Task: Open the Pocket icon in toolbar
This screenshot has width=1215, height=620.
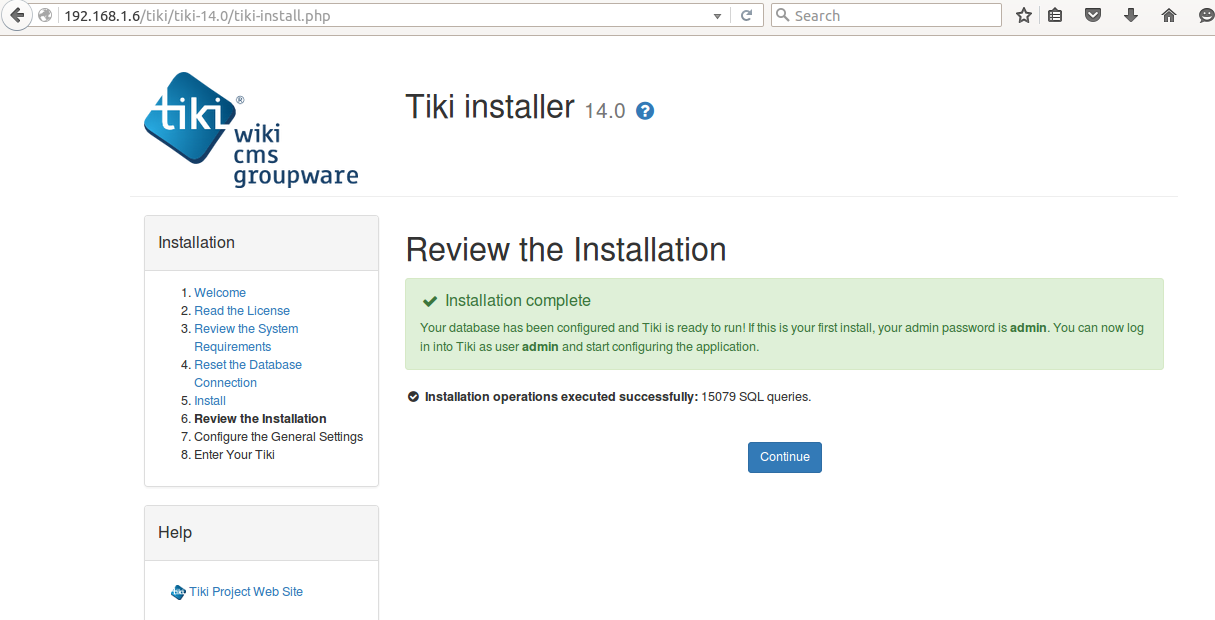Action: (x=1094, y=16)
